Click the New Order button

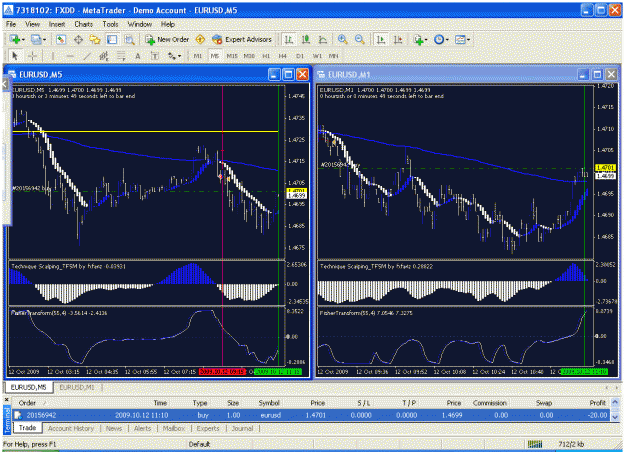coord(167,39)
